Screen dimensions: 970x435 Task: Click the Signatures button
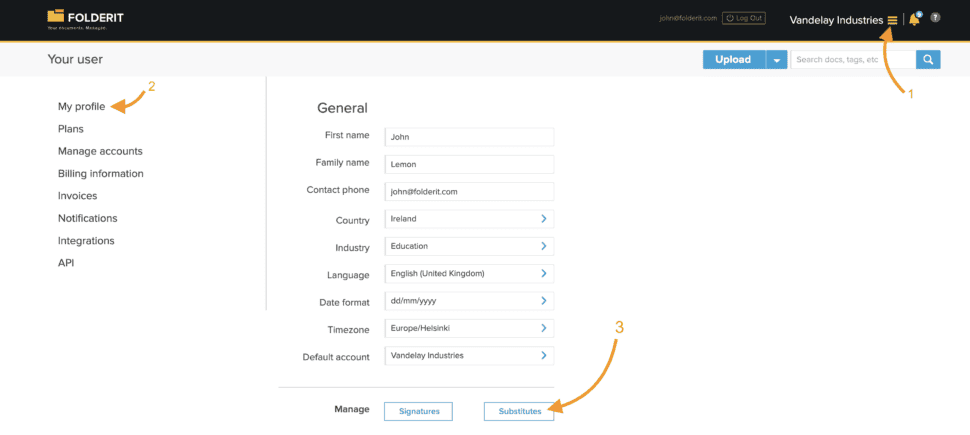418,411
